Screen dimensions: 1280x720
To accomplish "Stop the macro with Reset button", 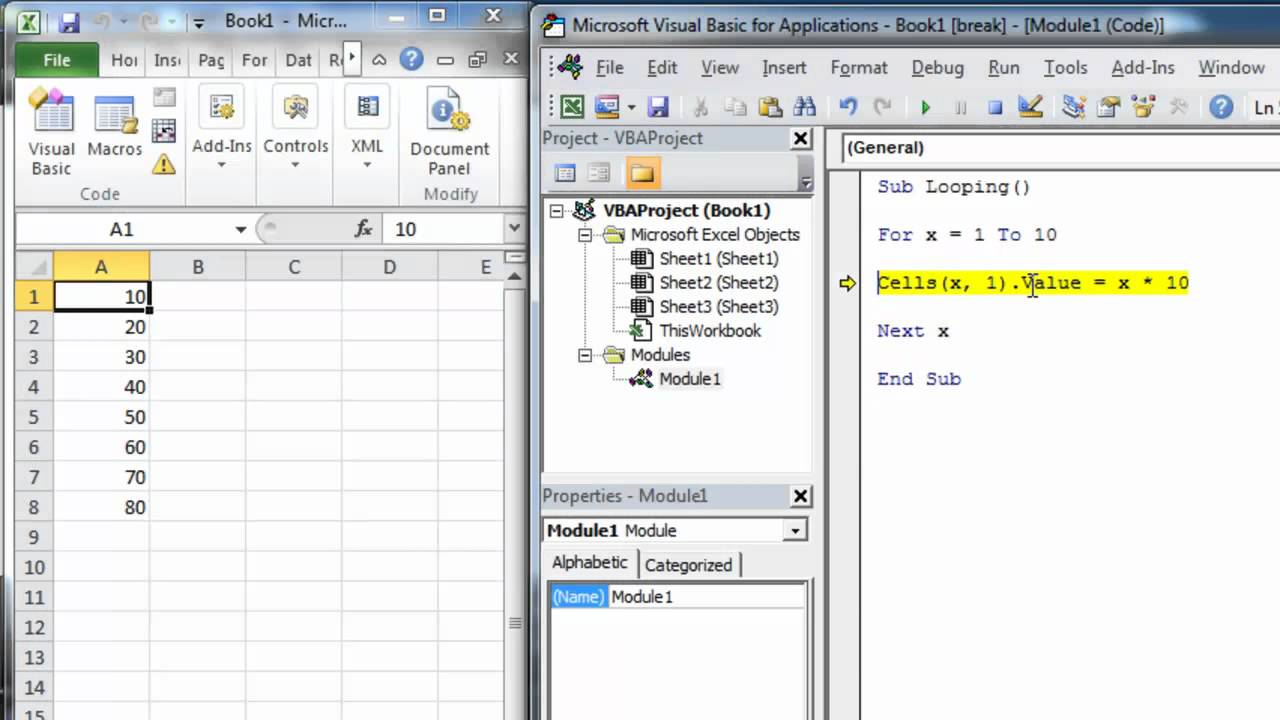I will [x=995, y=106].
